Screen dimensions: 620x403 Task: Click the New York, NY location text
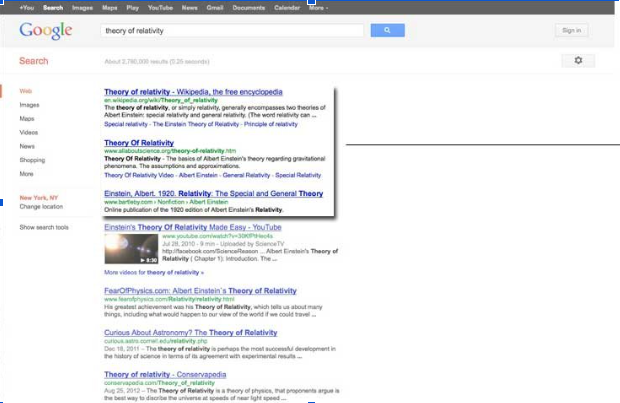[x=38, y=198]
